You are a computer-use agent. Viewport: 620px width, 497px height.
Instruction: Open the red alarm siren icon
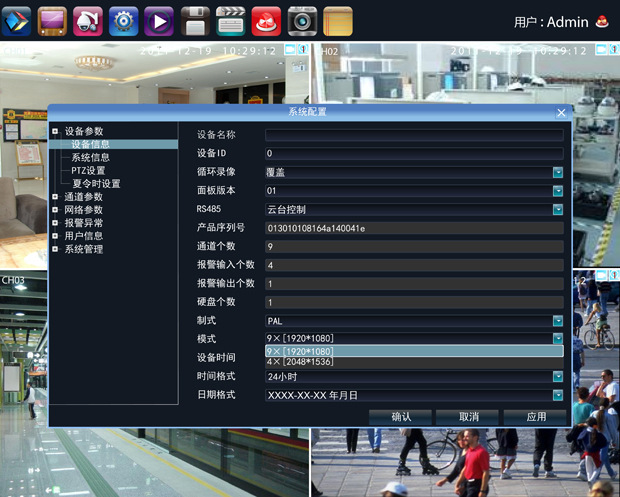(x=266, y=21)
